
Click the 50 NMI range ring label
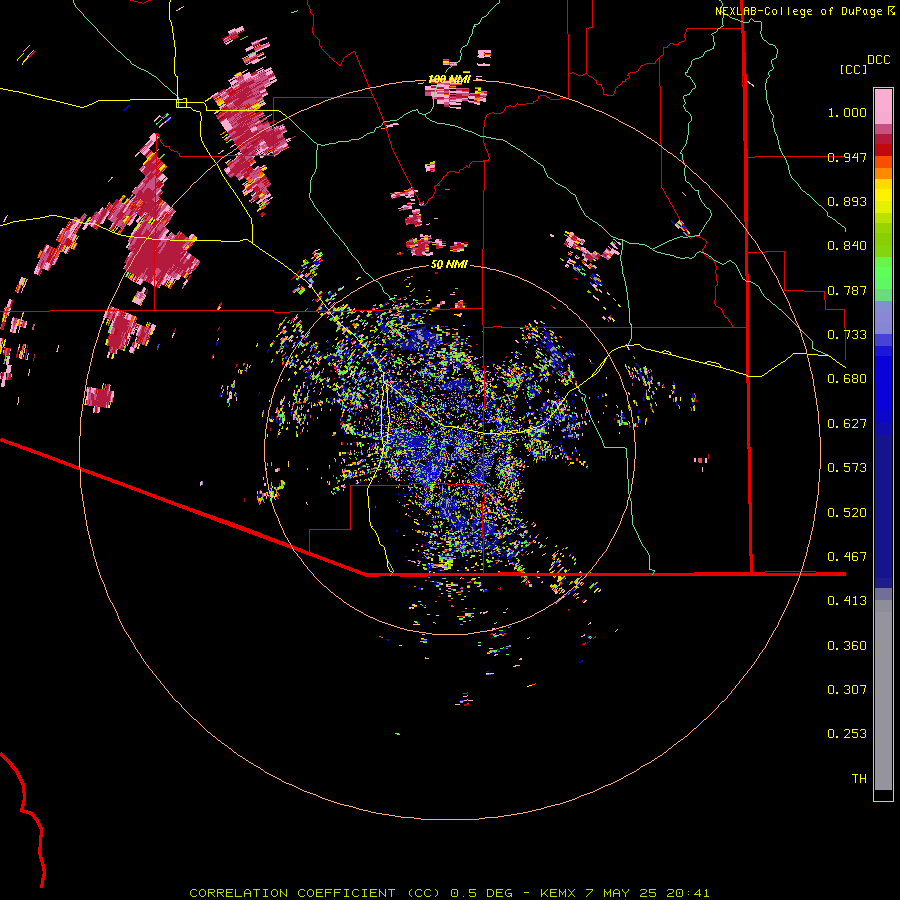(x=449, y=265)
